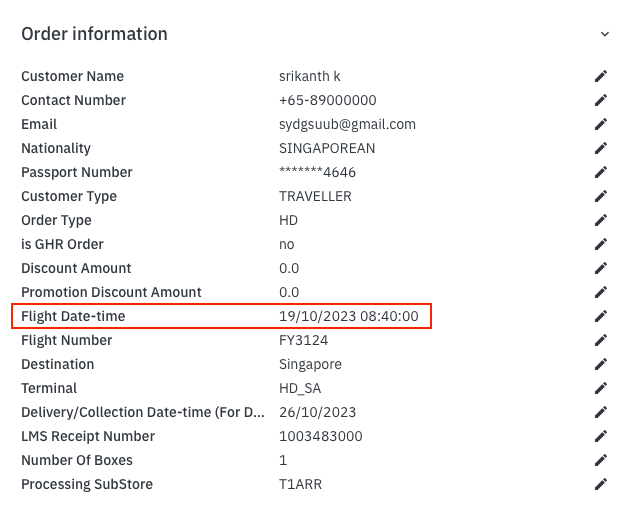Edit the Processing SubStore field
633x523 pixels.
[601, 484]
